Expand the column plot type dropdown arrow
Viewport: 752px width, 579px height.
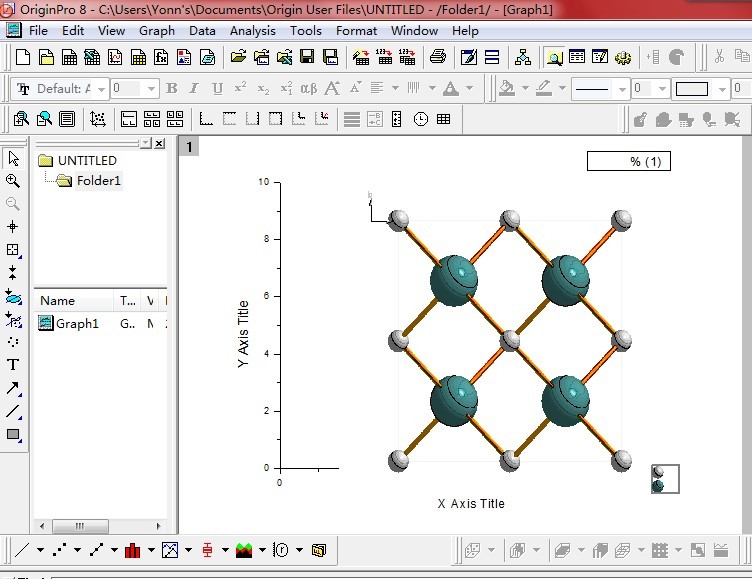(151, 550)
